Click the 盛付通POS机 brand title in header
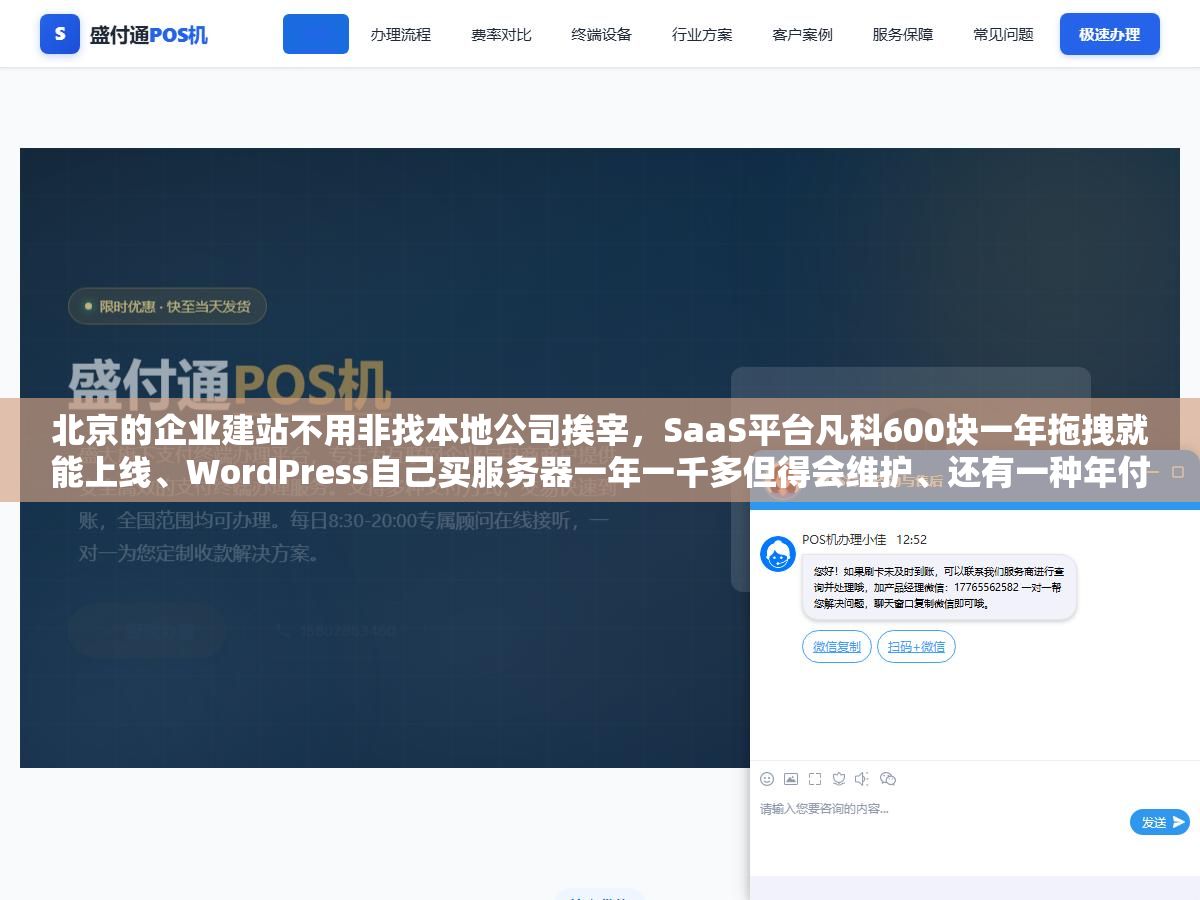 coord(149,35)
